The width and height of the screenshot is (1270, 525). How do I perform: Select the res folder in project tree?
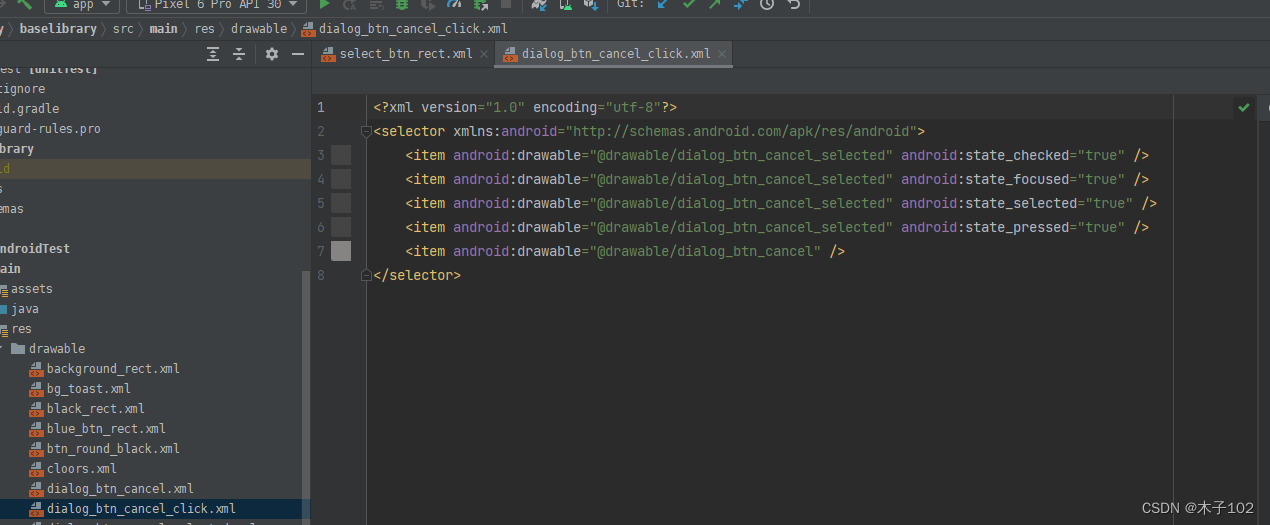pos(21,329)
